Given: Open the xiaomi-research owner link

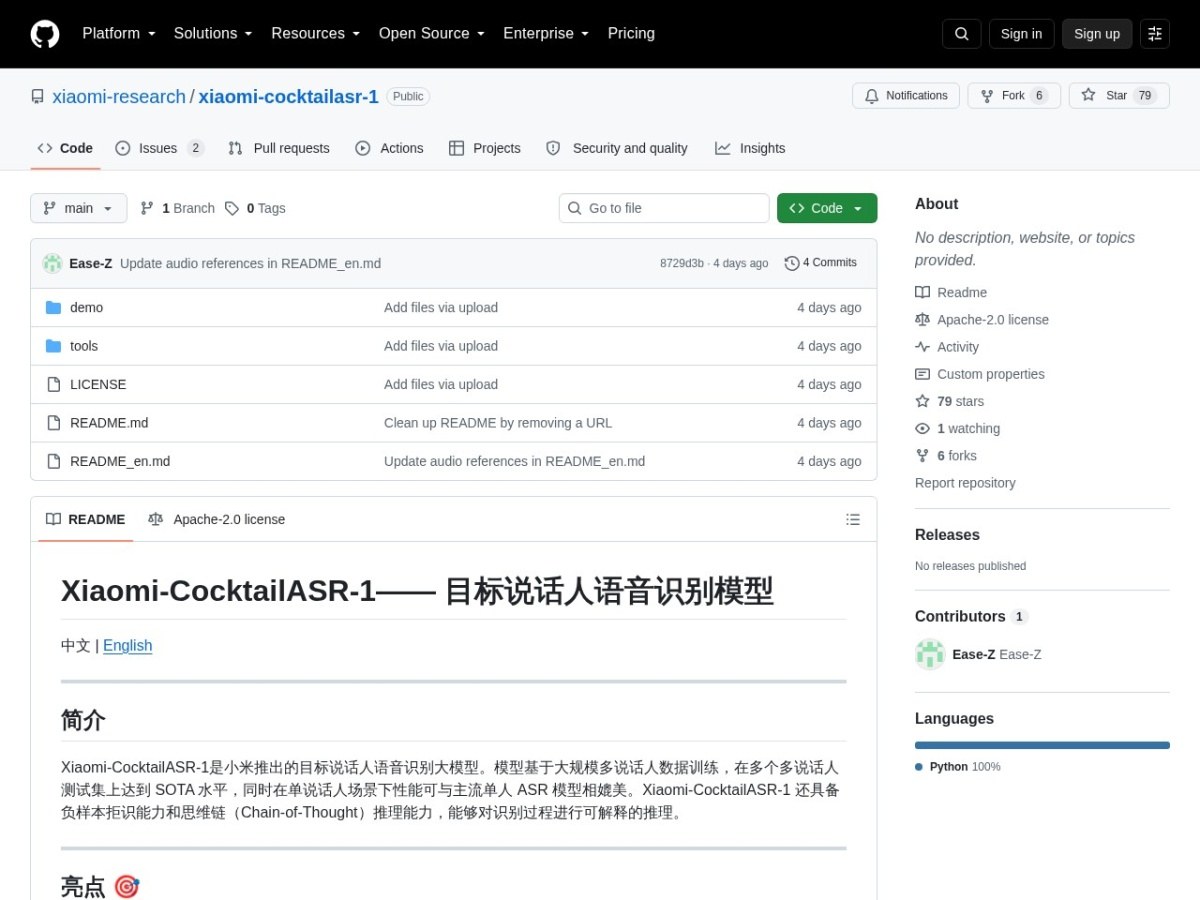Looking at the screenshot, I should click(119, 97).
